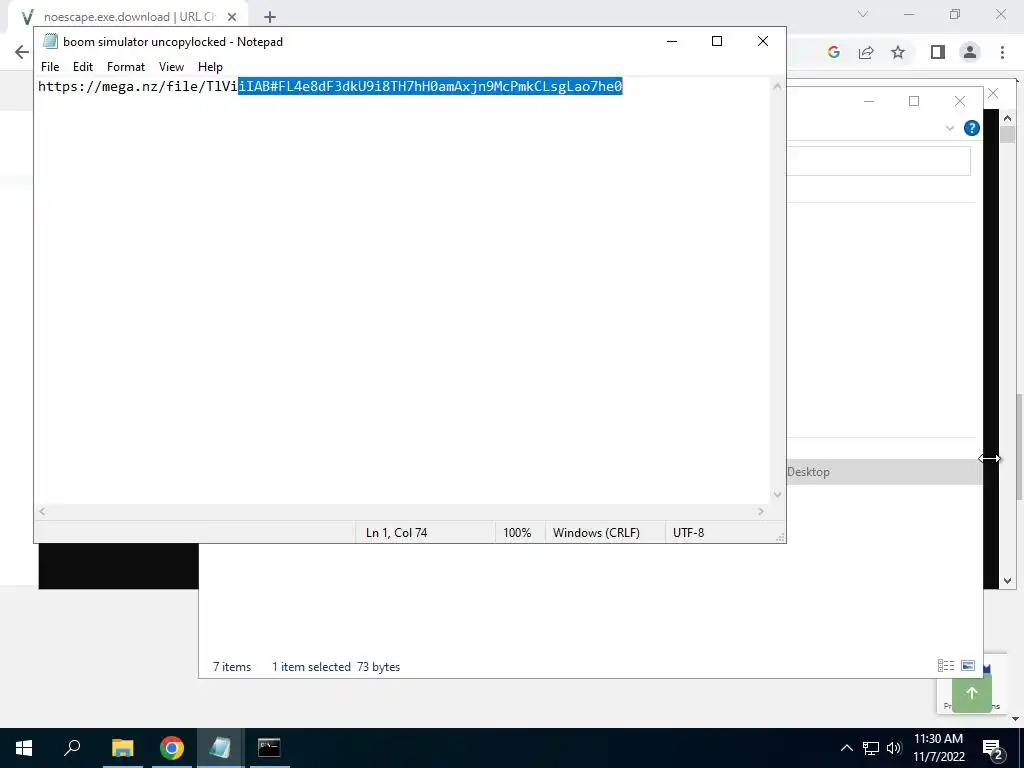Viewport: 1024px width, 768px height.
Task: Maximize the File Explorer window
Action: [914, 101]
